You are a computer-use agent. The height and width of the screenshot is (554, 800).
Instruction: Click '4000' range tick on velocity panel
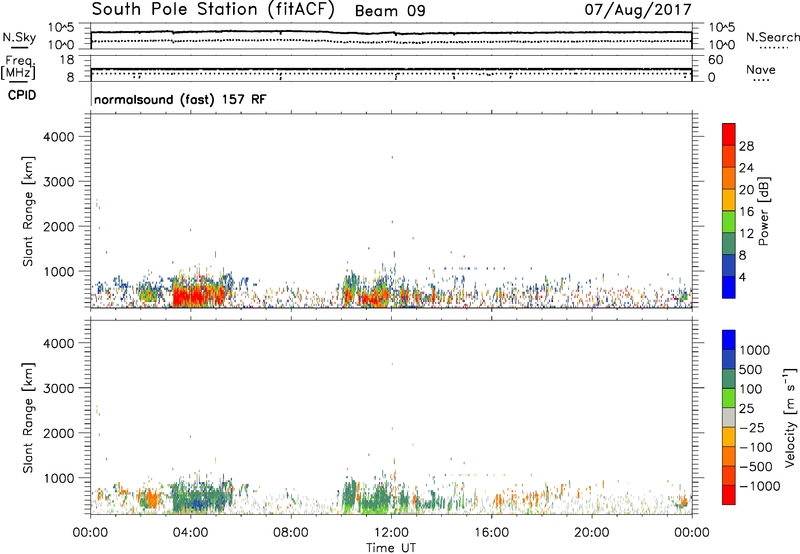58,343
